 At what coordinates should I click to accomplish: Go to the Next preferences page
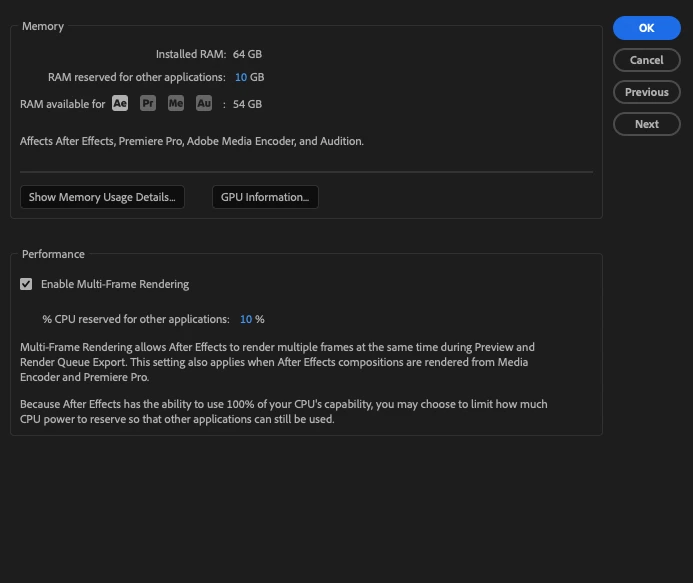(647, 124)
